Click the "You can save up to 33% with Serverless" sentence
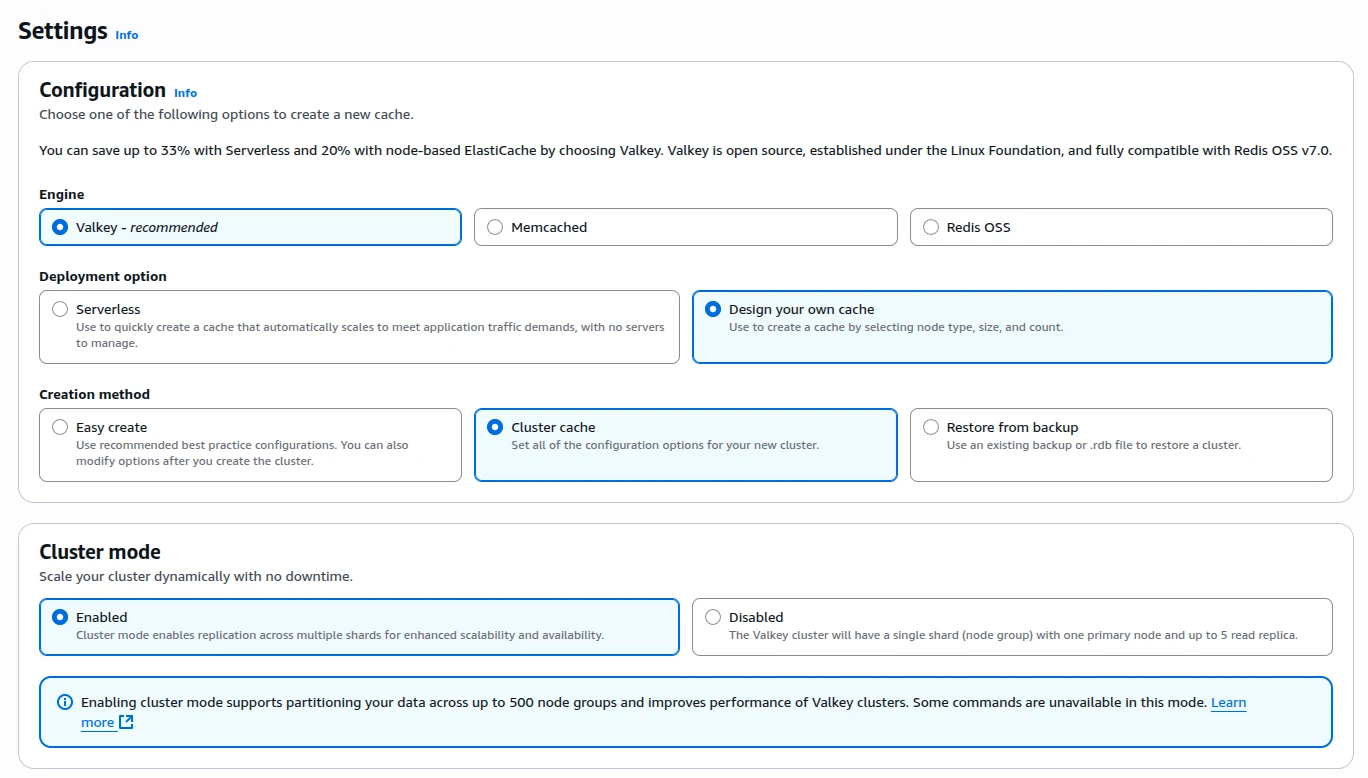Viewport: 1368px width, 778px height. point(685,150)
